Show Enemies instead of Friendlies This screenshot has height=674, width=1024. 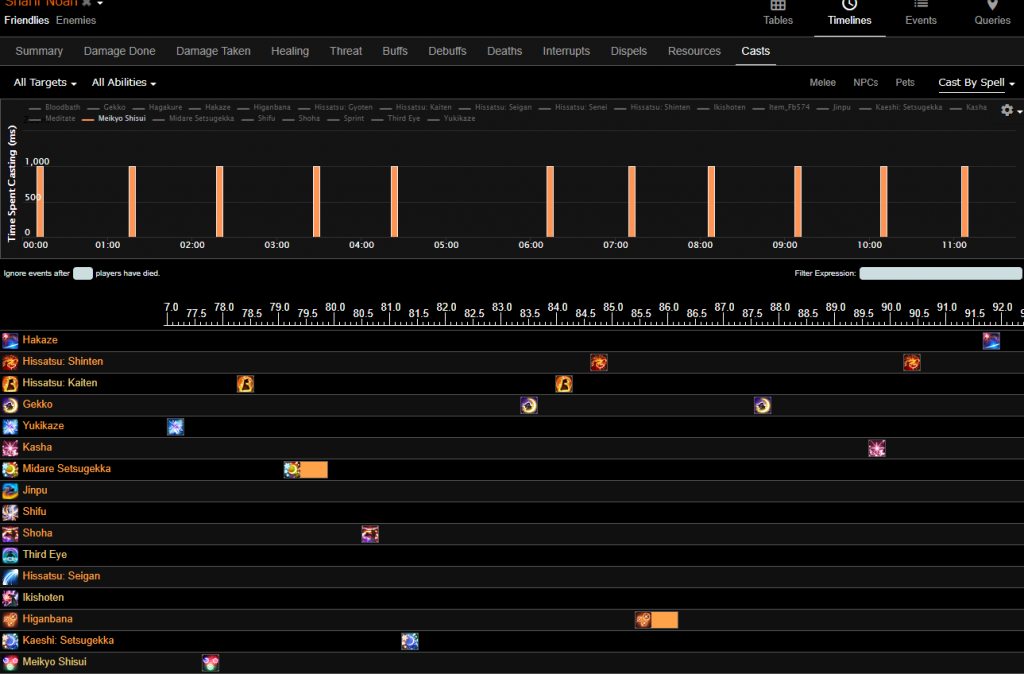pyautogui.click(x=76, y=20)
